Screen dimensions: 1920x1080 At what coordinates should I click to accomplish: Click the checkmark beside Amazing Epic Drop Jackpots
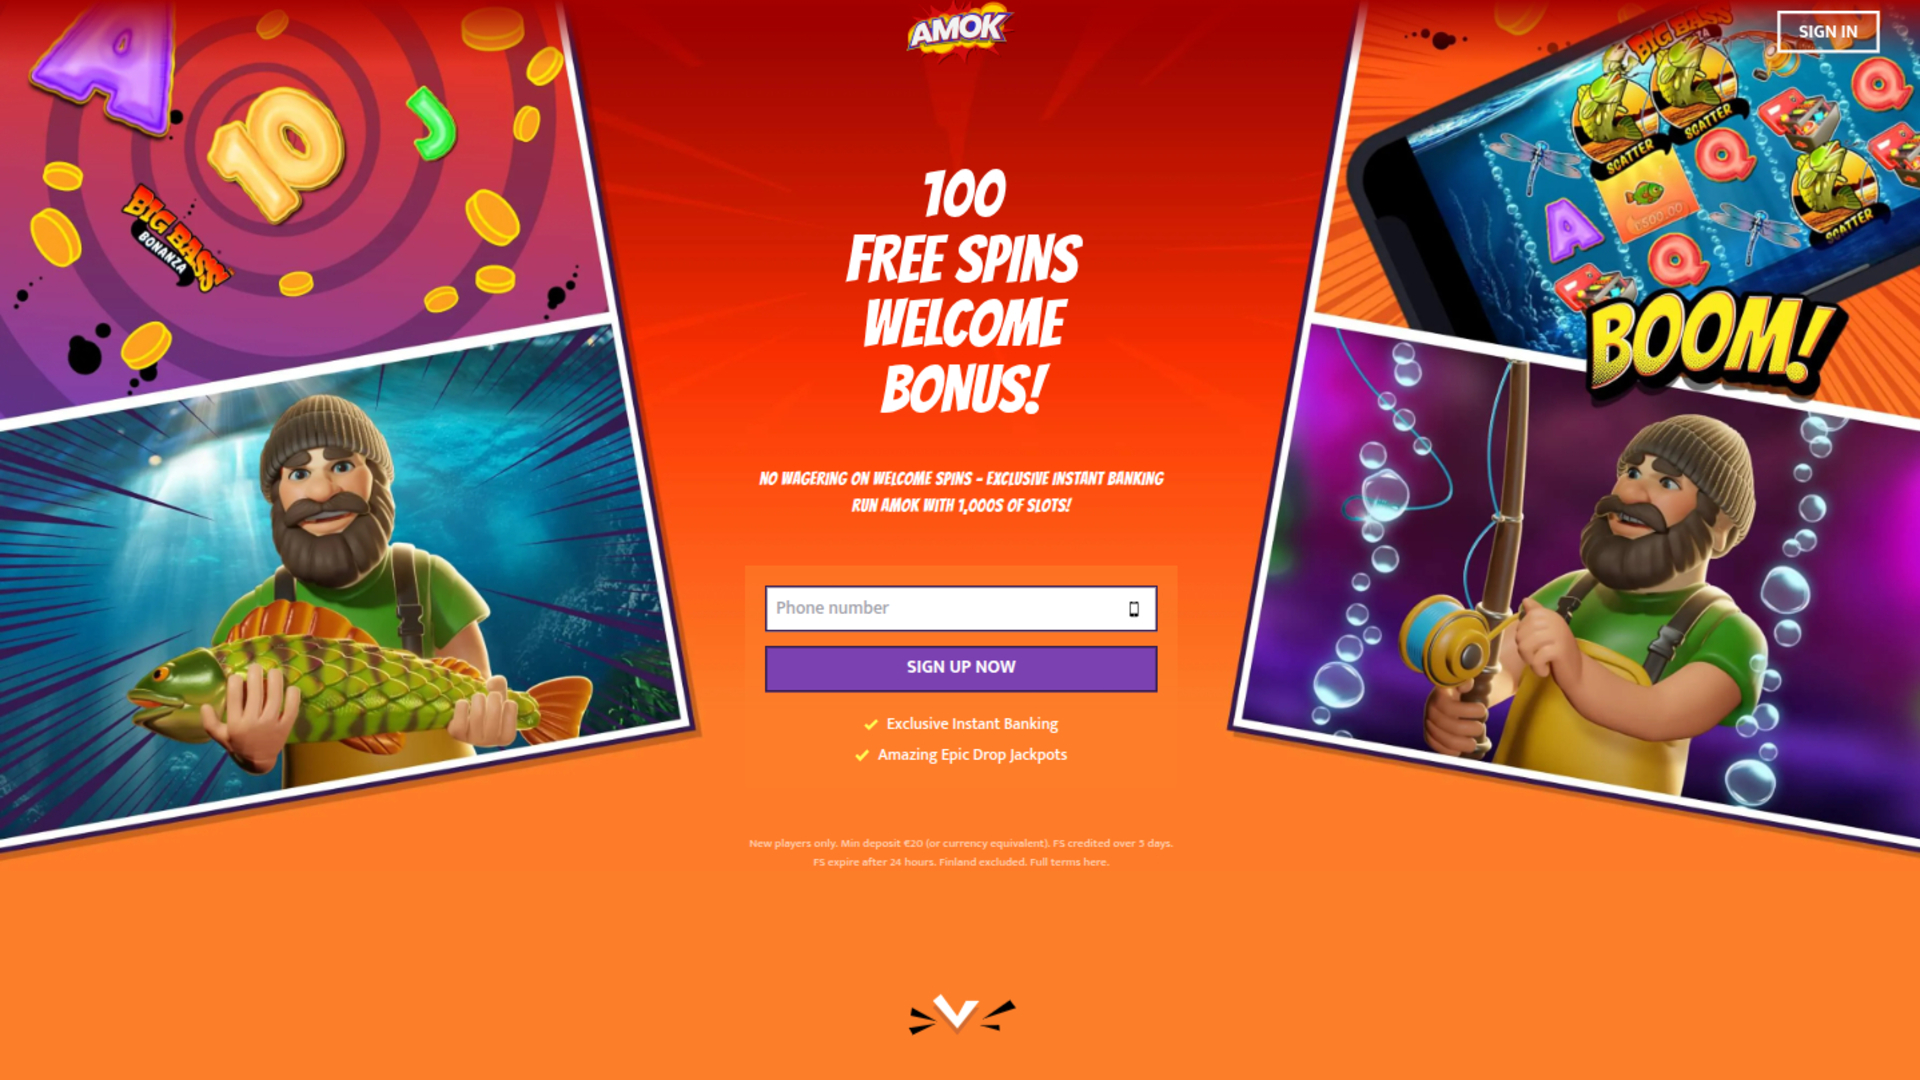(862, 755)
